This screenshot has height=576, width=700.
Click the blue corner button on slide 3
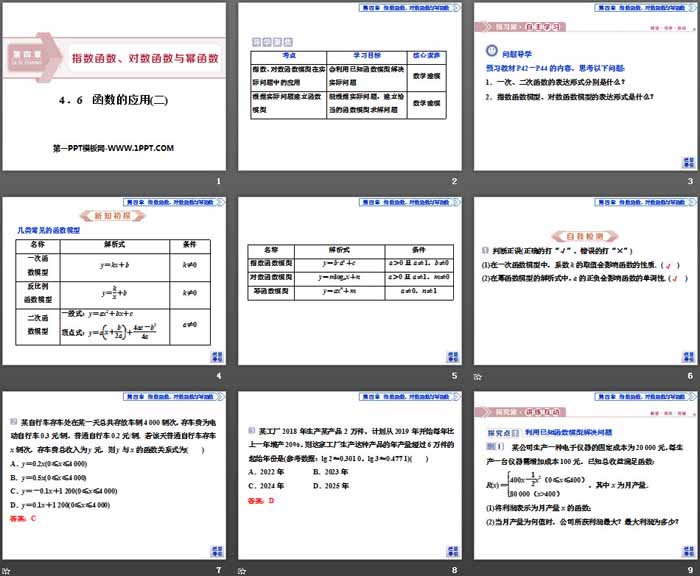coord(688,162)
